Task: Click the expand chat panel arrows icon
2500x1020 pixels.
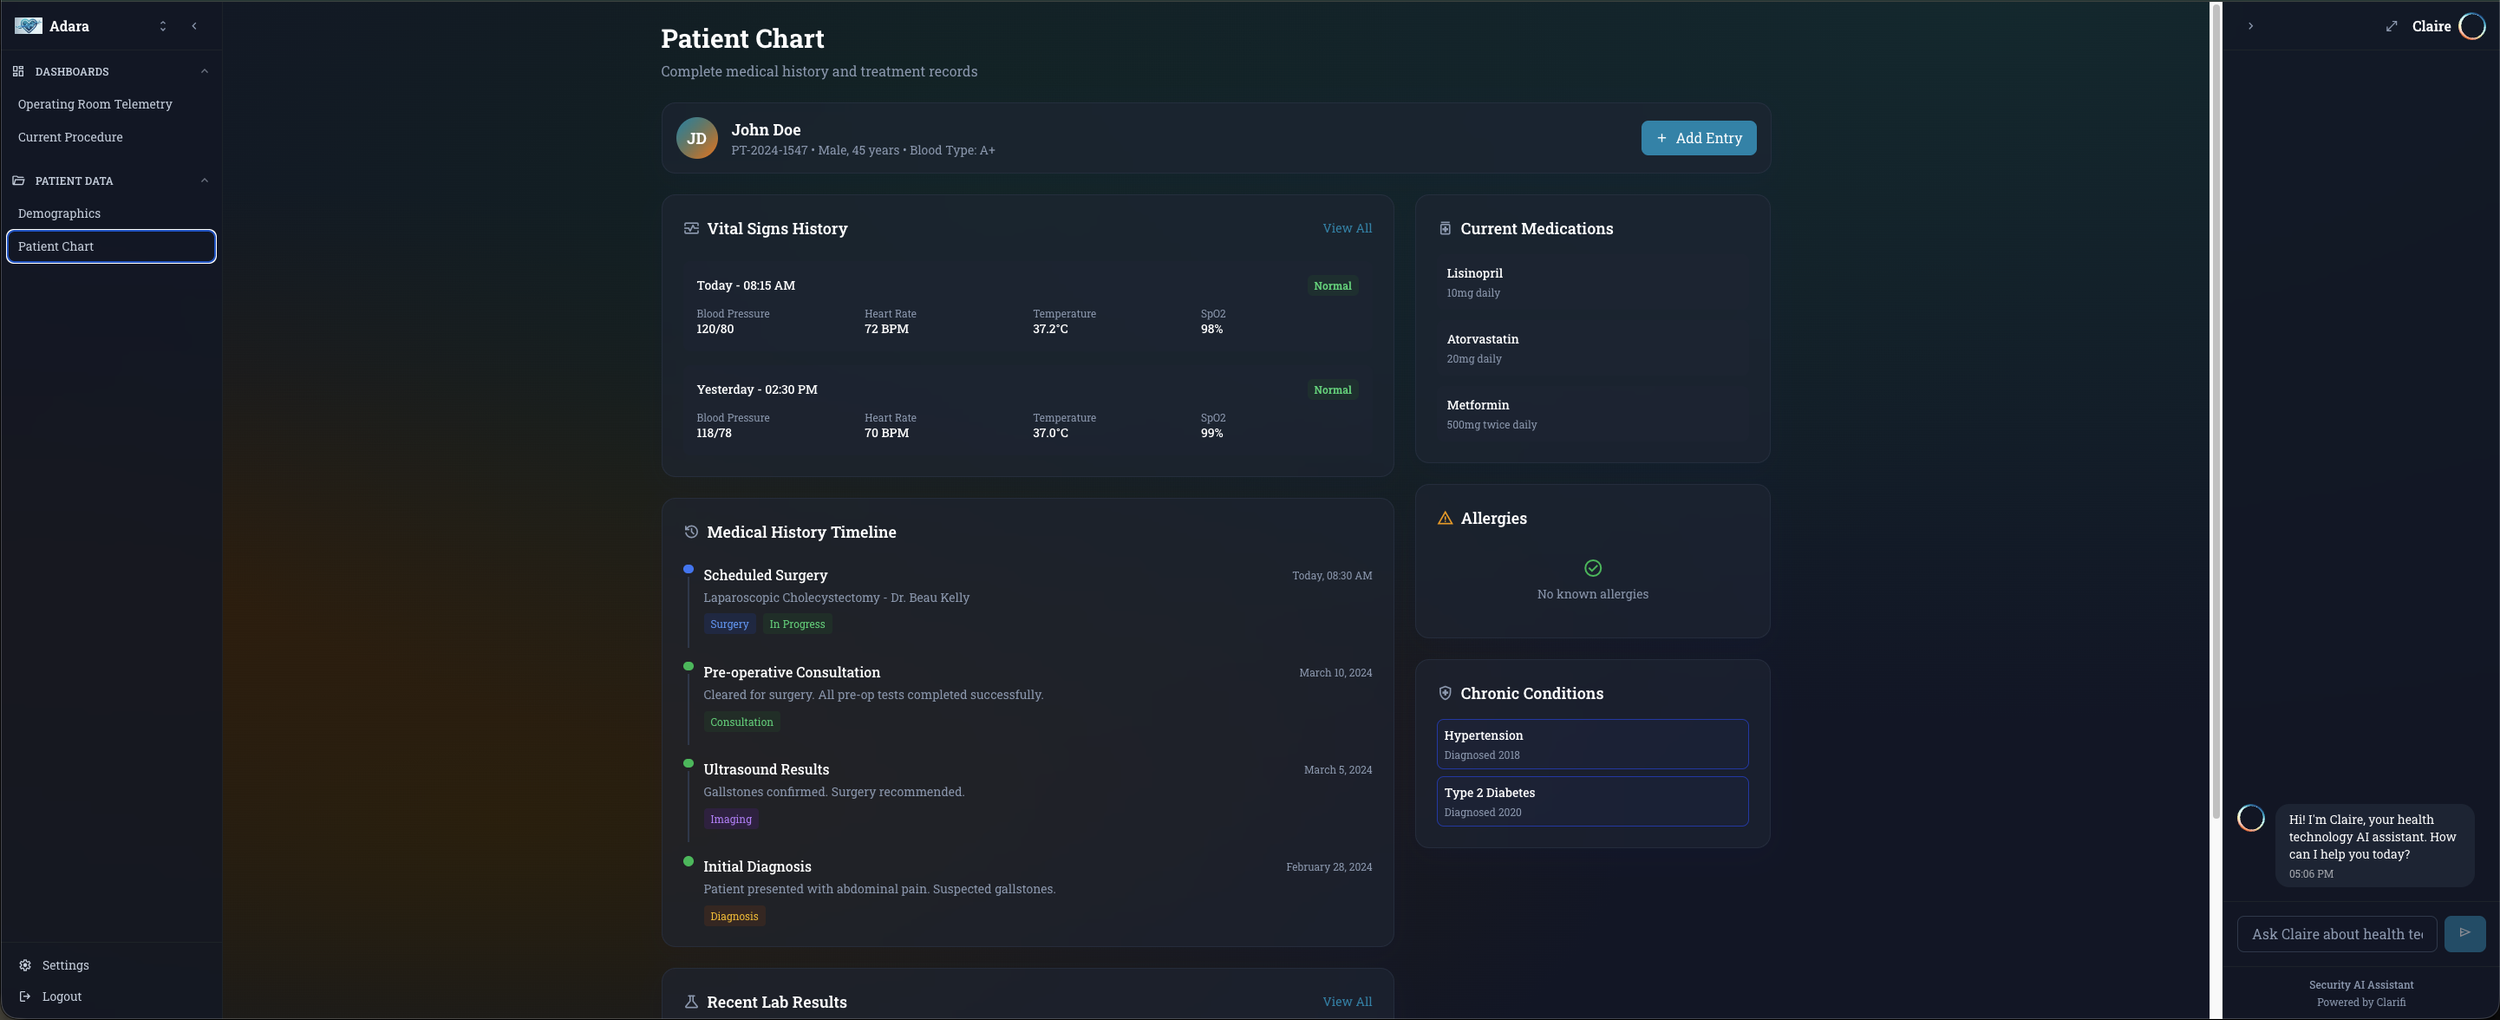Action: tap(2391, 26)
